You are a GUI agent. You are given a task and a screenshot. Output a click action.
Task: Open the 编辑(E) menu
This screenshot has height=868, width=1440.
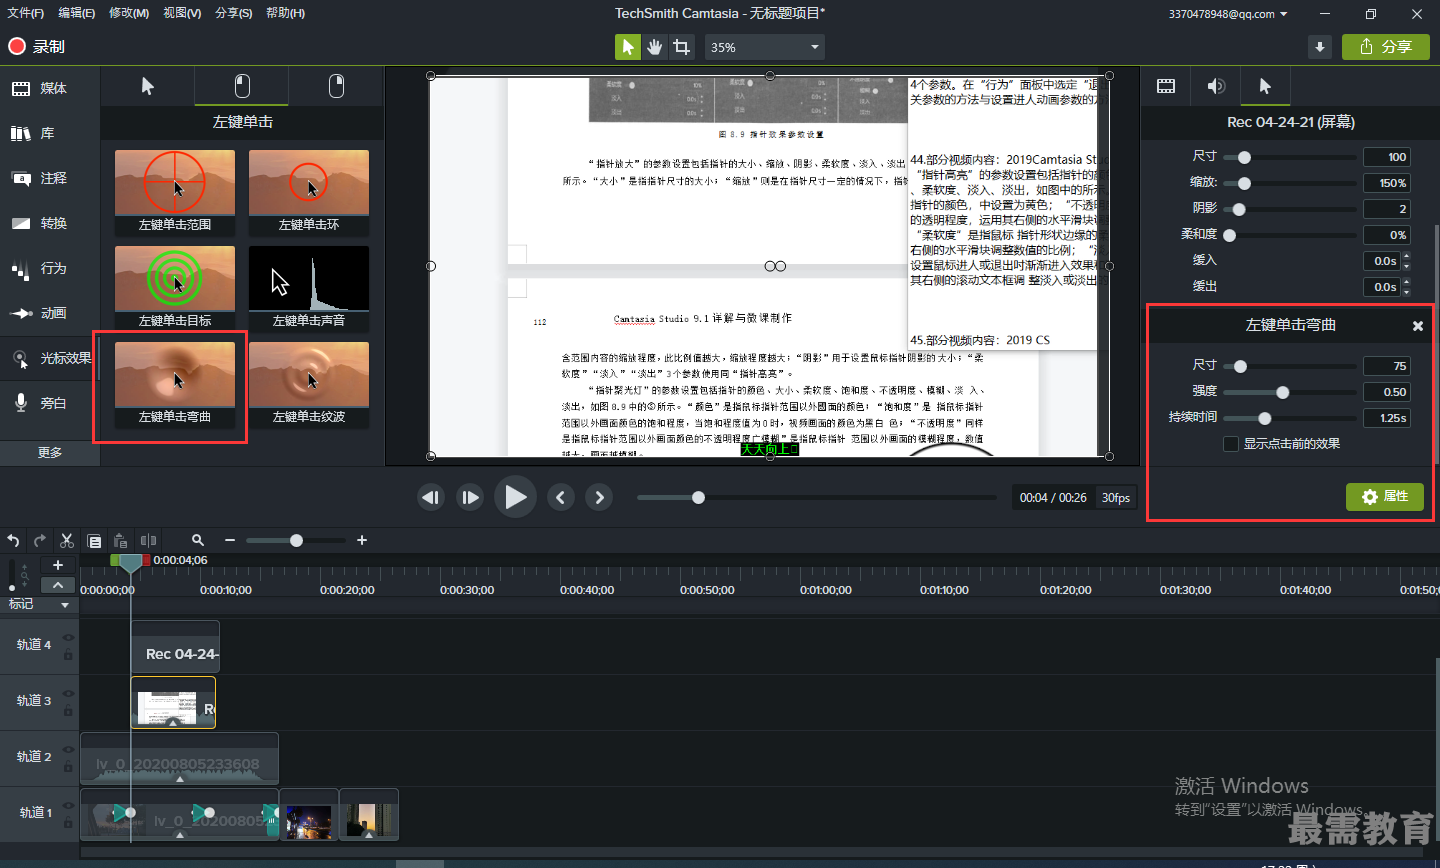pyautogui.click(x=77, y=13)
